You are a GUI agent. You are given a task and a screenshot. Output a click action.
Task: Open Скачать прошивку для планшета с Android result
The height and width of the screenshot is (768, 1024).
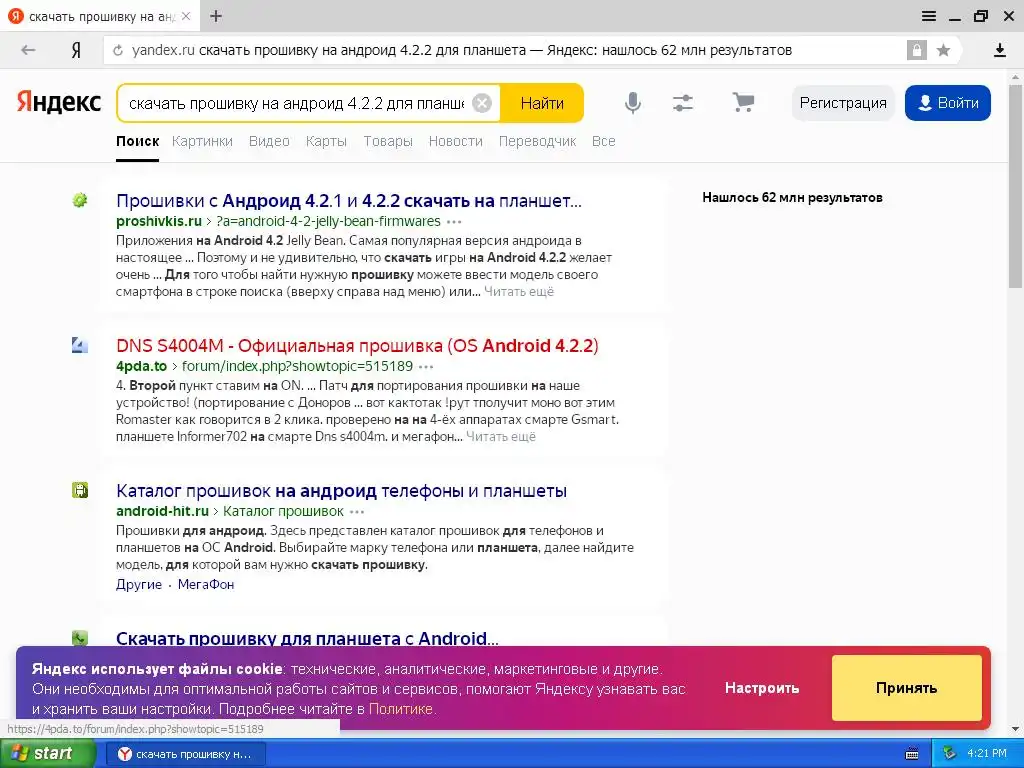click(307, 638)
